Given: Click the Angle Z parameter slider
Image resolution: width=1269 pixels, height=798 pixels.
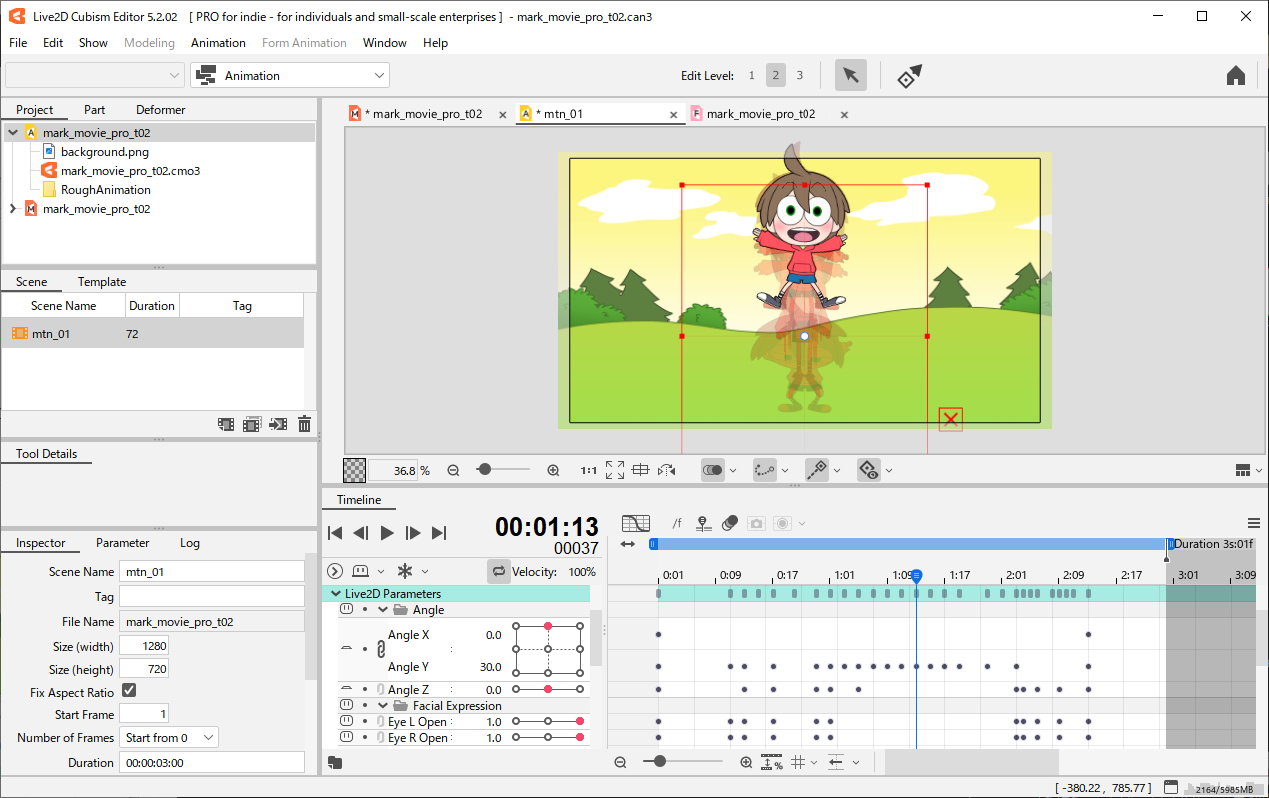Looking at the screenshot, I should click(548, 689).
